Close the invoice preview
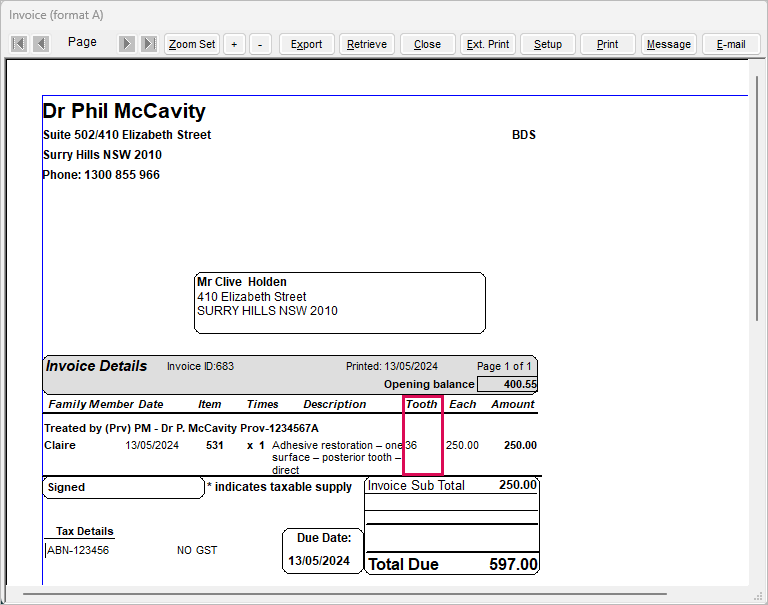768x605 pixels. 428,44
